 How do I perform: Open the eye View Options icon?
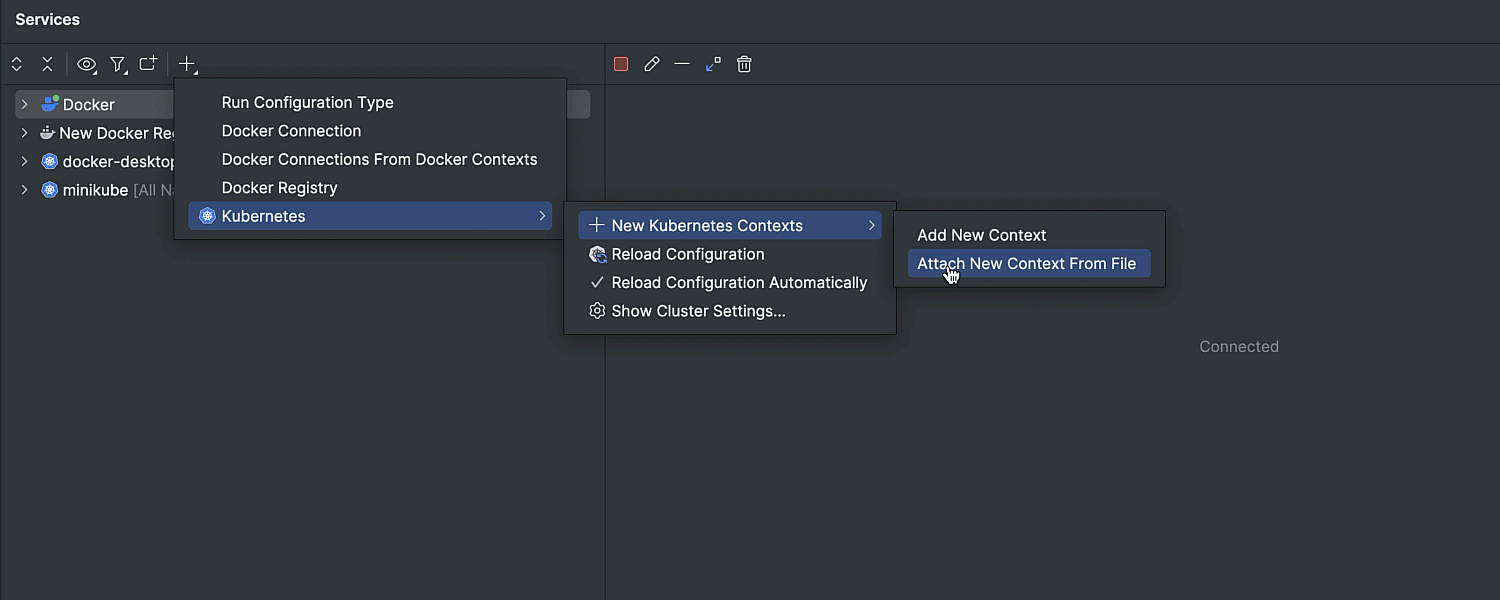(x=87, y=65)
